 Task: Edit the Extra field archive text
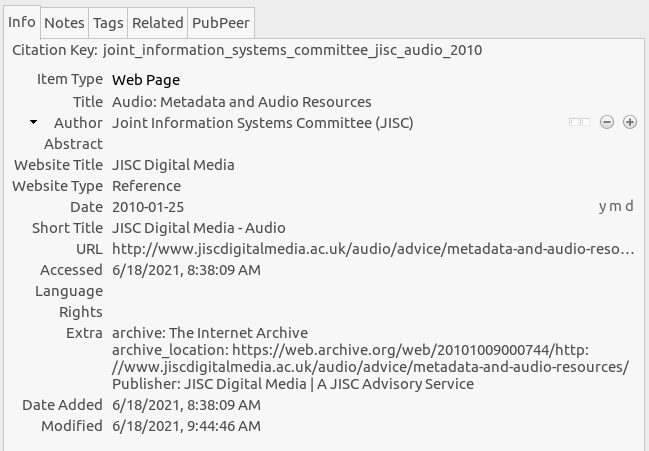(370, 358)
